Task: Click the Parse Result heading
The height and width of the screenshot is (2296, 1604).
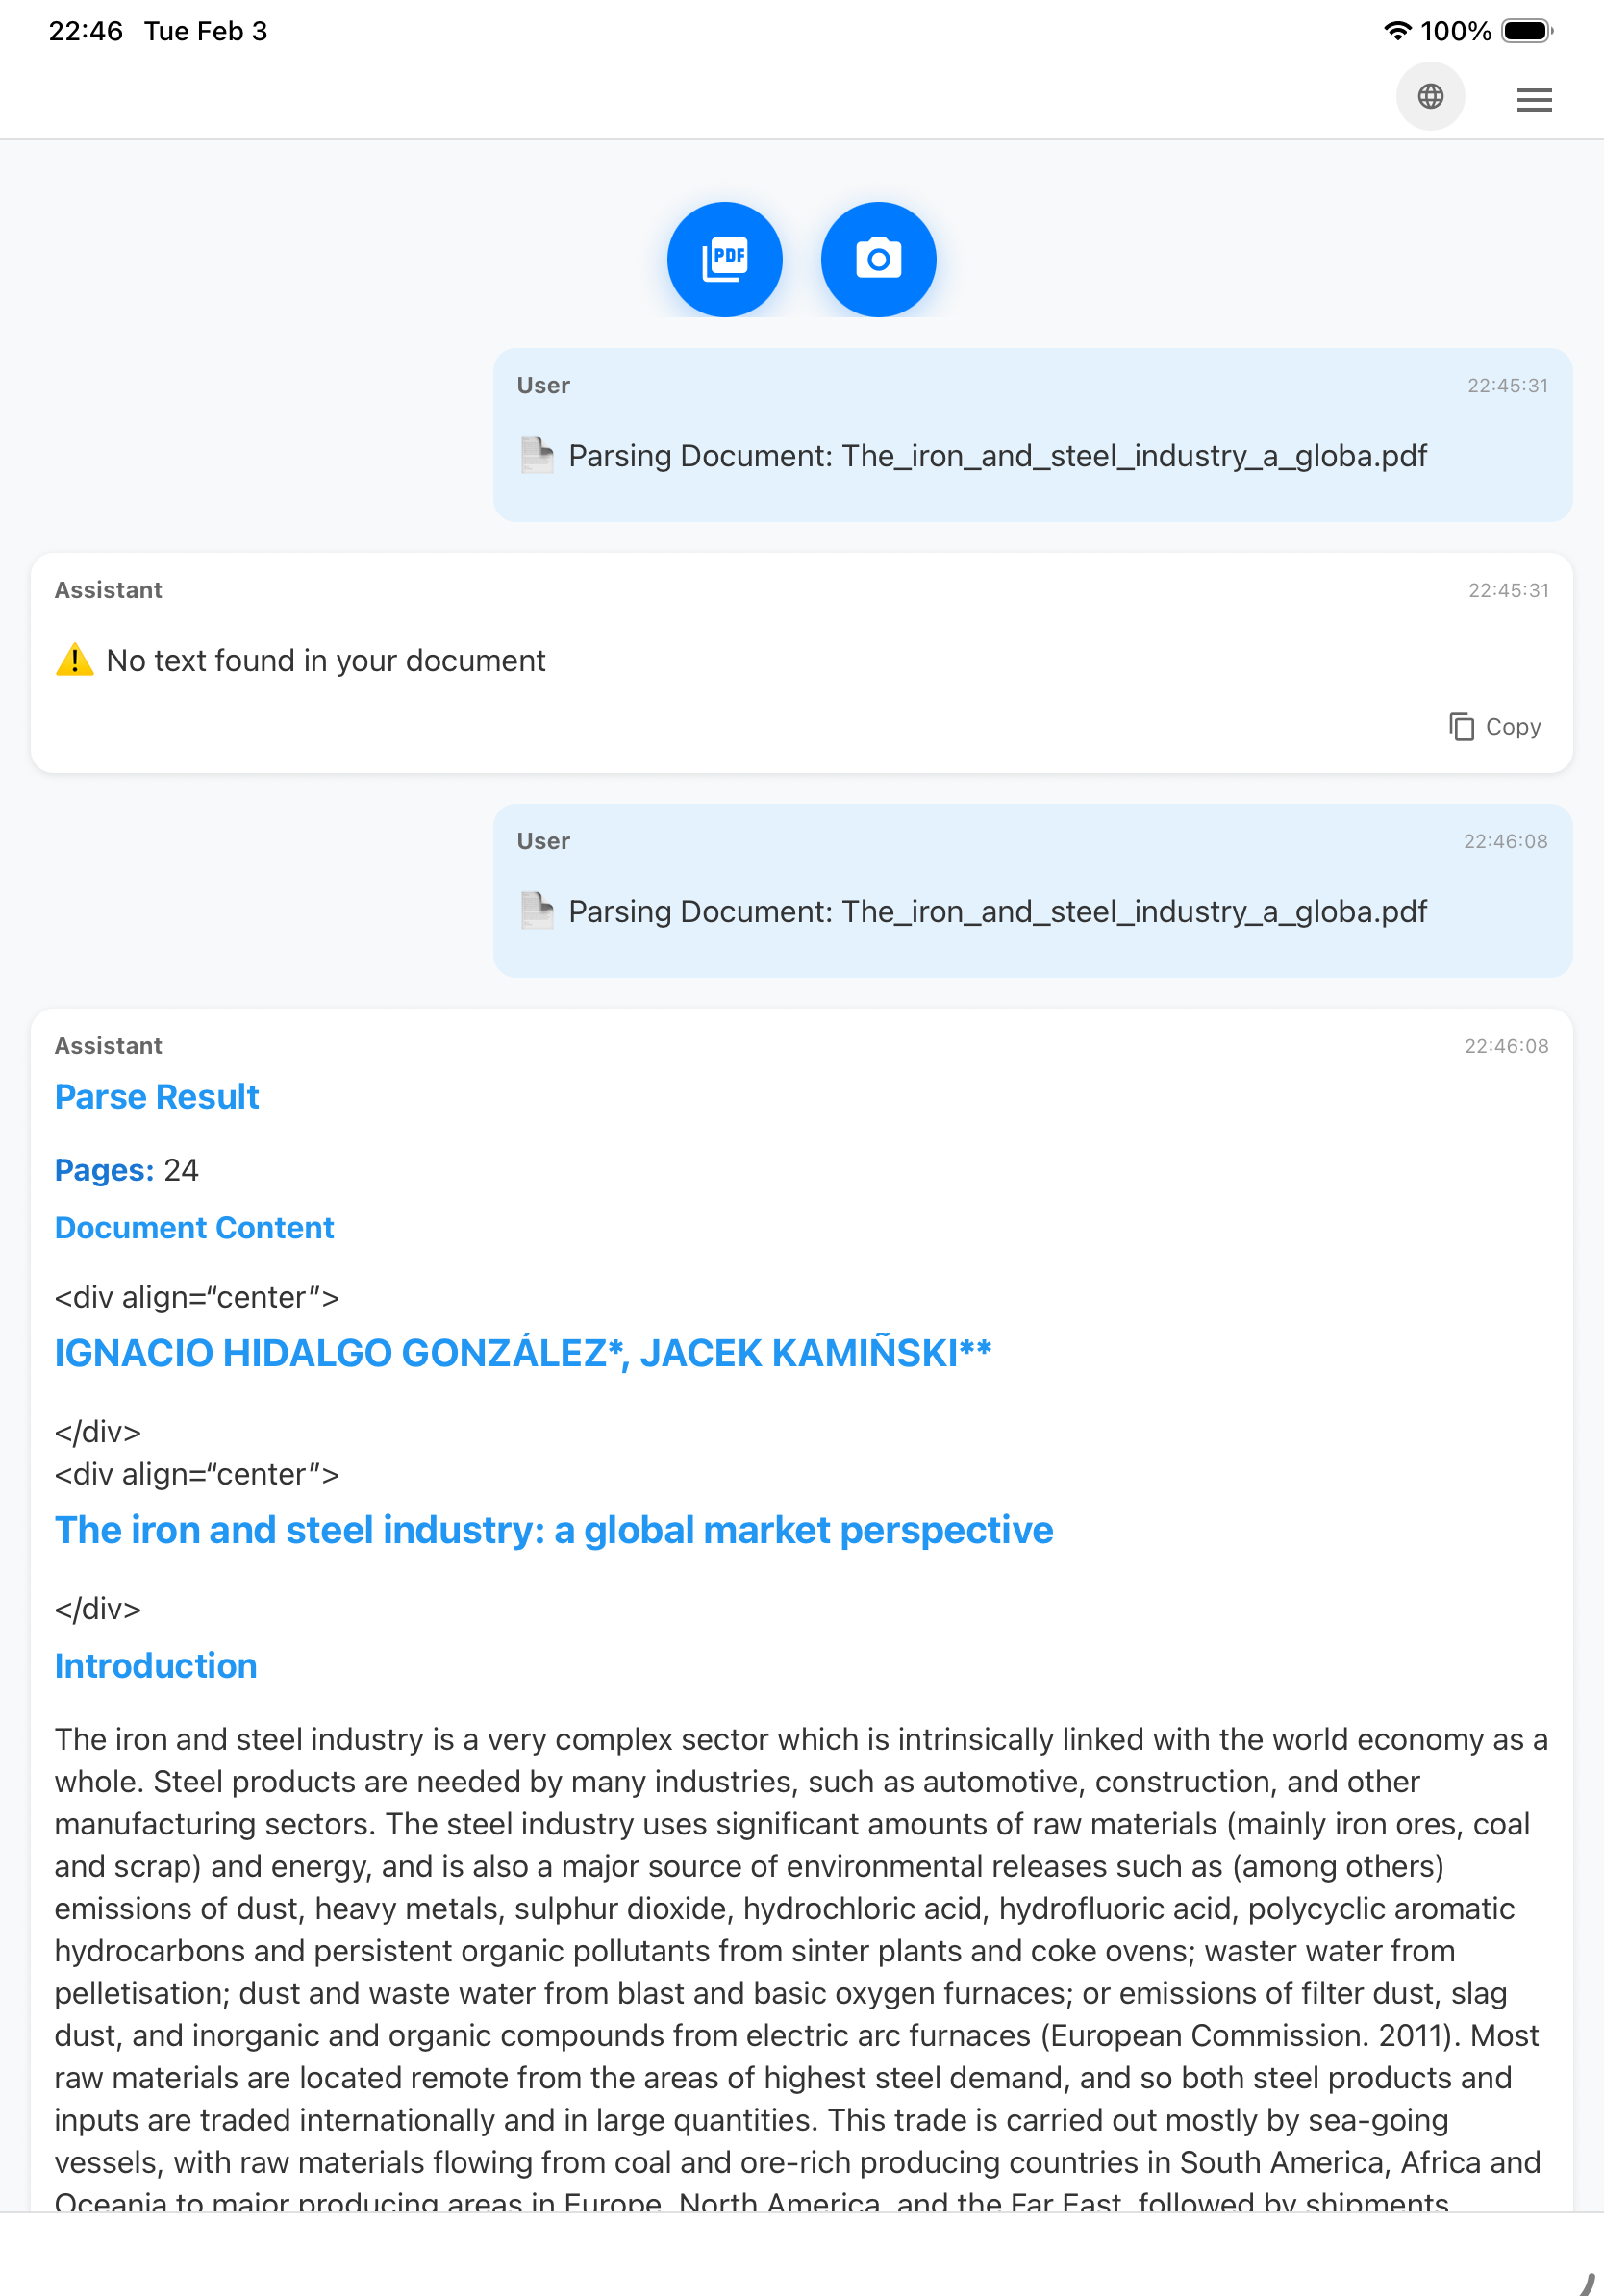Action: (x=157, y=1097)
